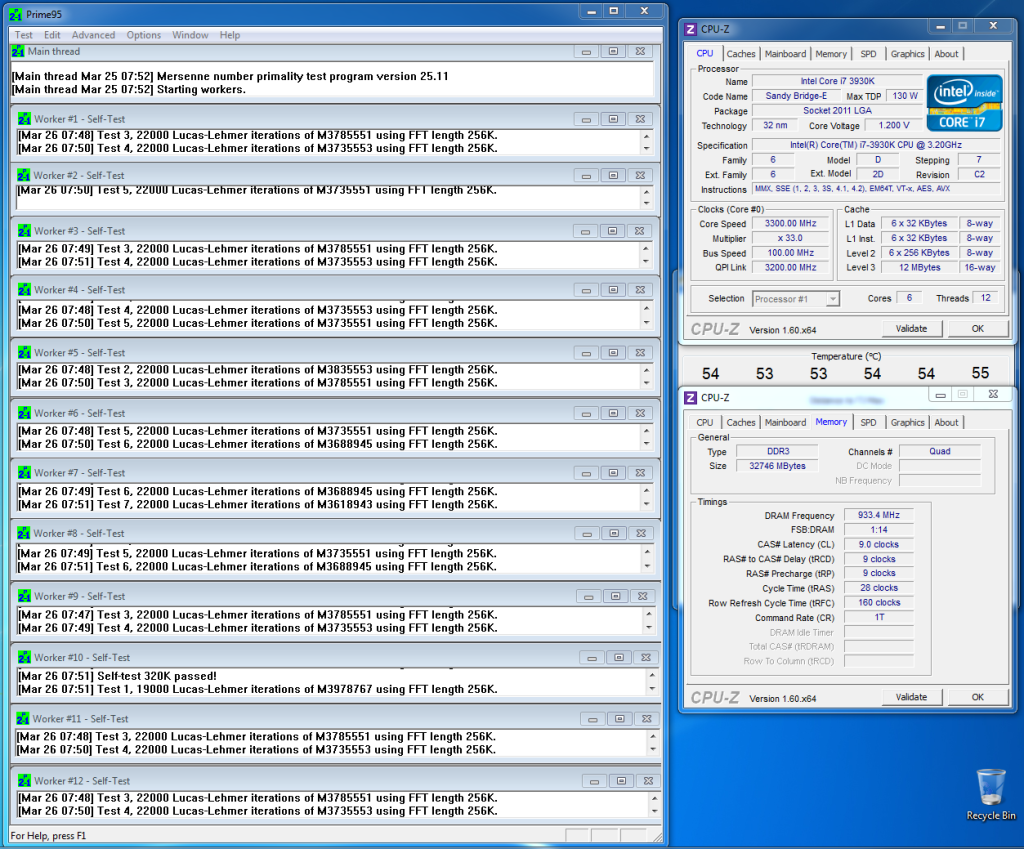Viewport: 1024px width, 849px height.
Task: Click Validate in the lower CPU-Z Memory window
Action: coord(911,697)
